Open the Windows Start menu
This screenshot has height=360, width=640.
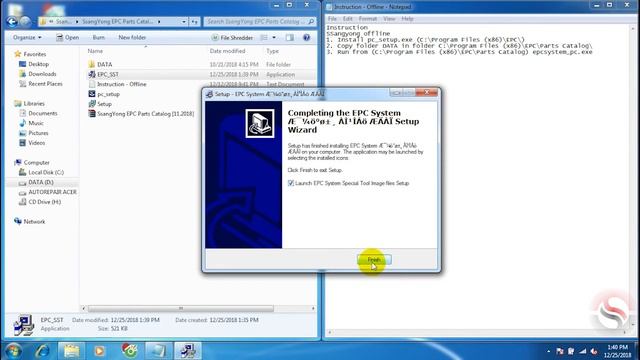tap(13, 351)
